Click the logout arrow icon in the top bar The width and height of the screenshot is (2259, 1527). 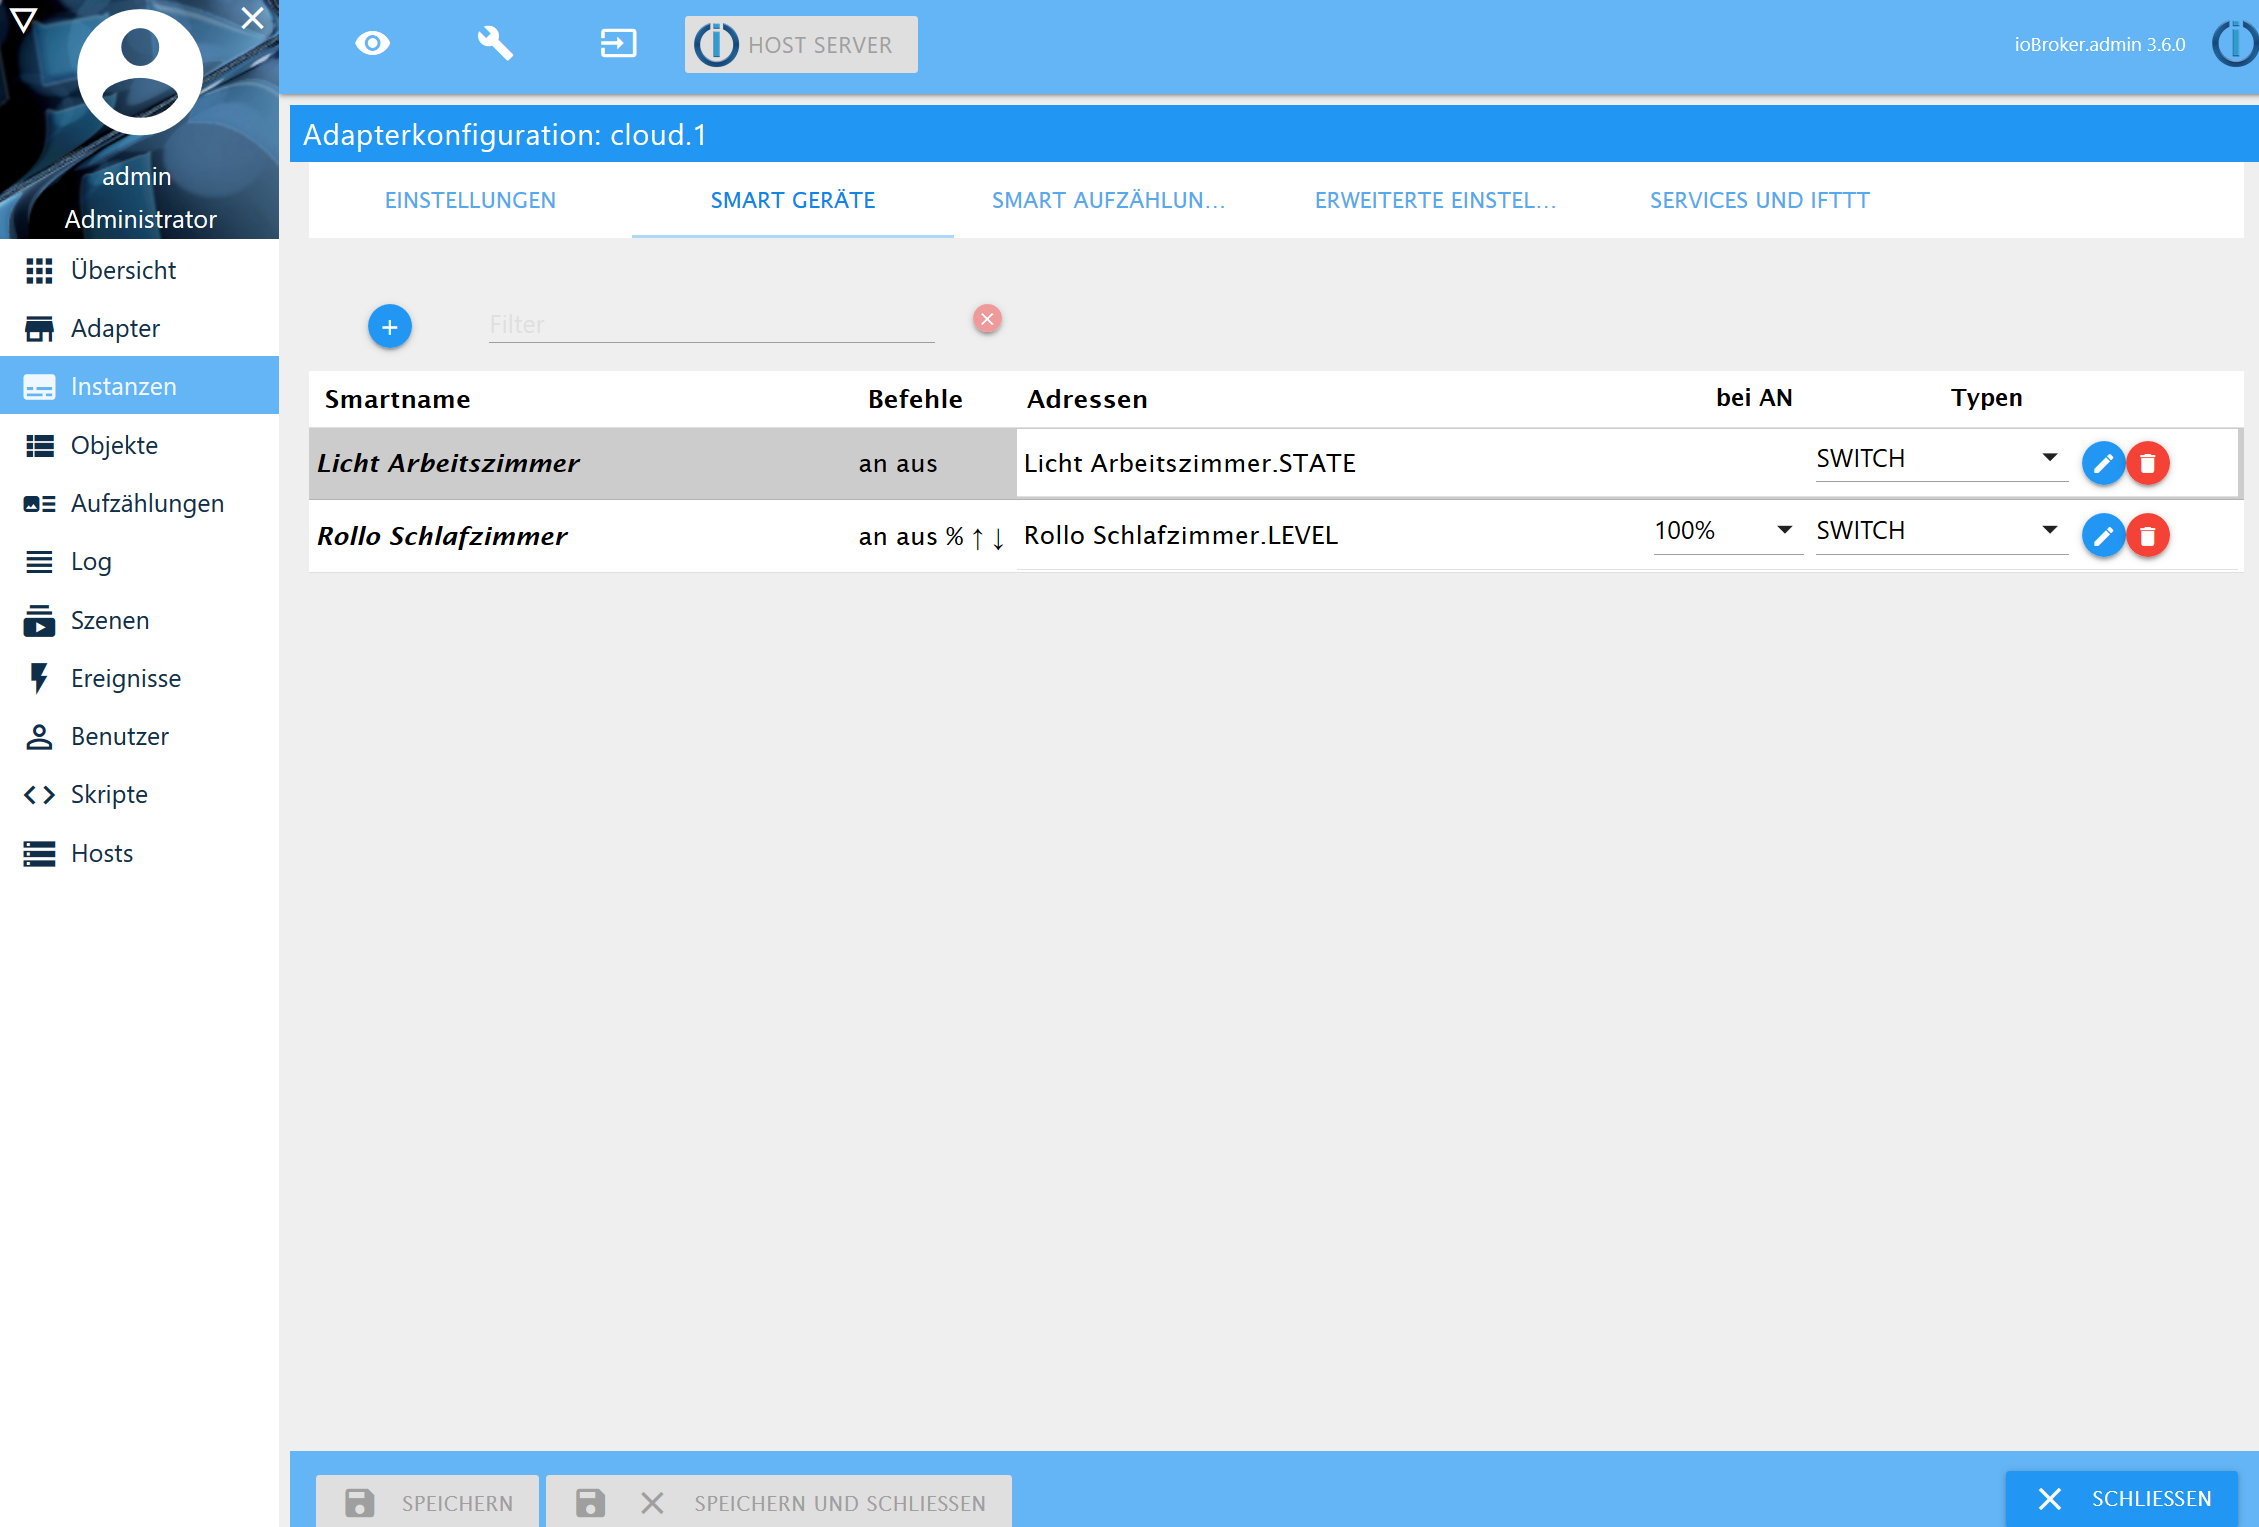(x=617, y=44)
